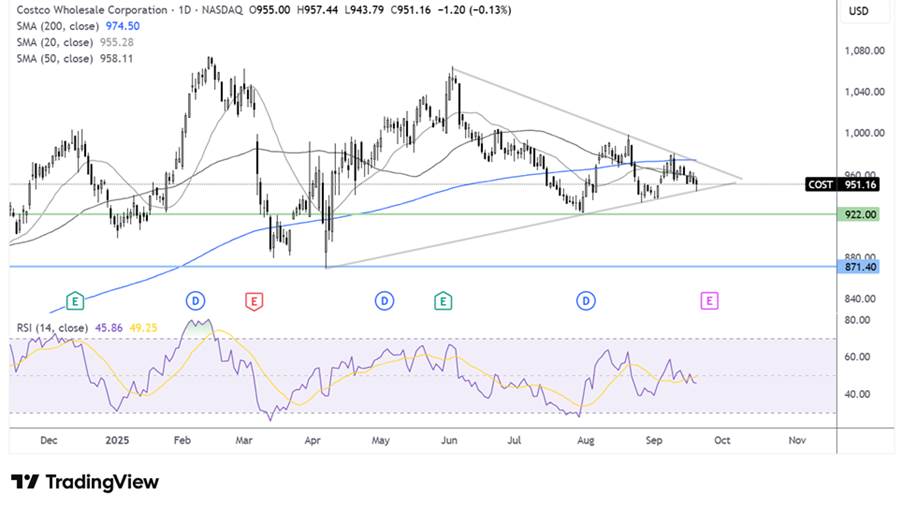Select the SMA (50, close) indicator legend
Screen dimensions: 902x510
pos(55,58)
